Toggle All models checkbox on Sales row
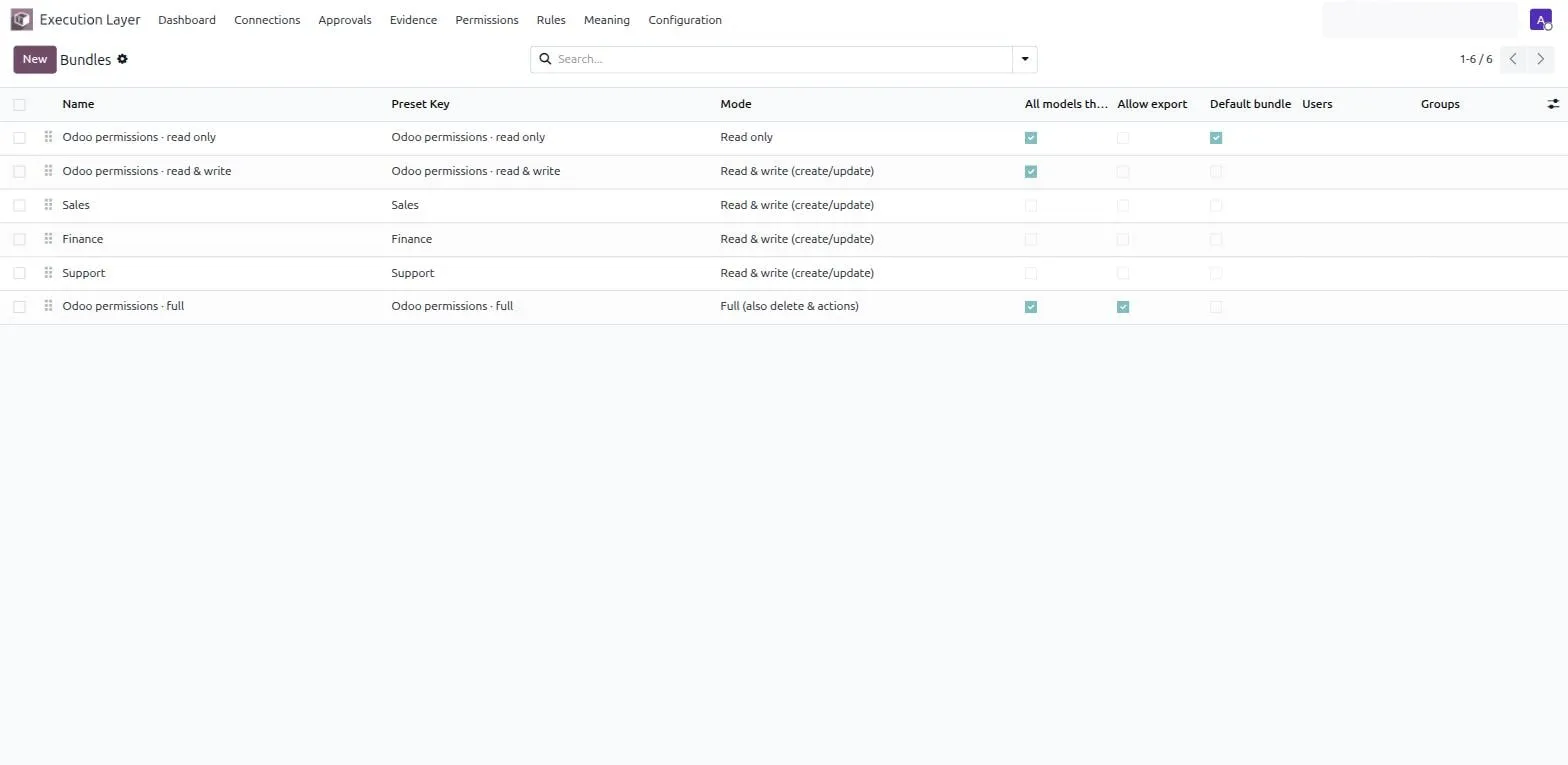Image resolution: width=1568 pixels, height=765 pixels. pyautogui.click(x=1031, y=206)
